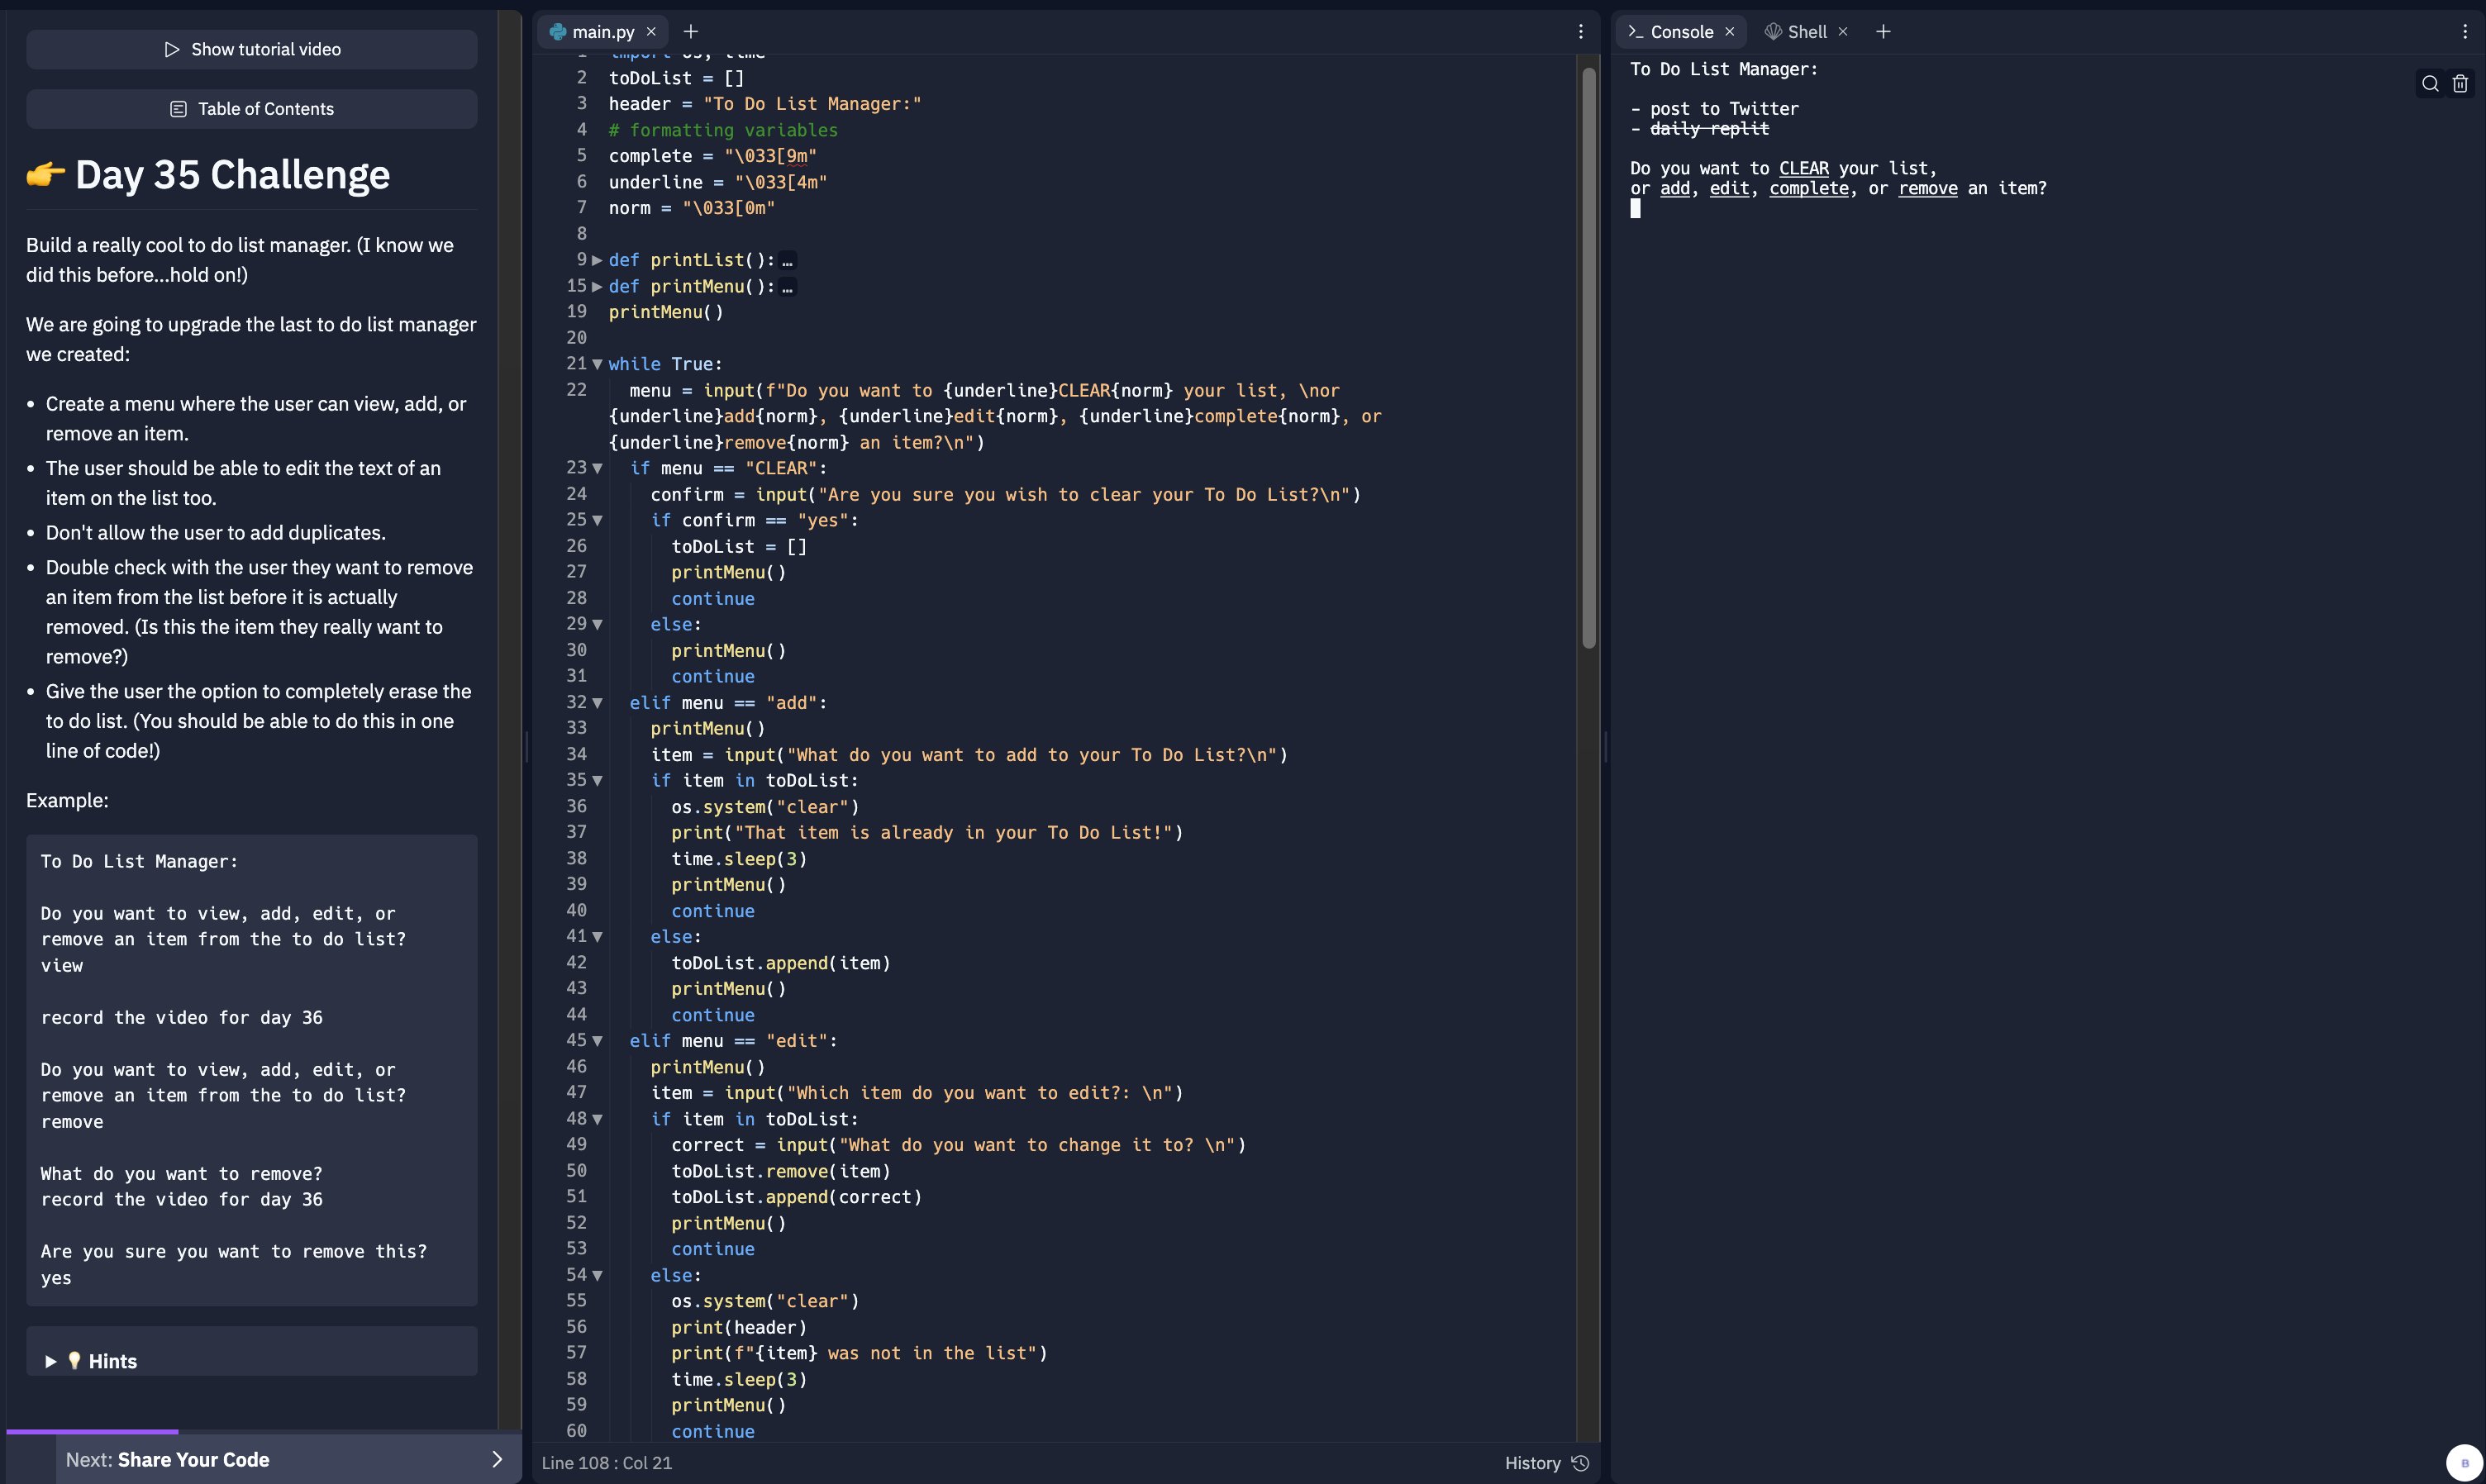Click the editor vertical scrollbar thumb
Screen dimensions: 2486x1484
pyautogui.click(x=1589, y=360)
